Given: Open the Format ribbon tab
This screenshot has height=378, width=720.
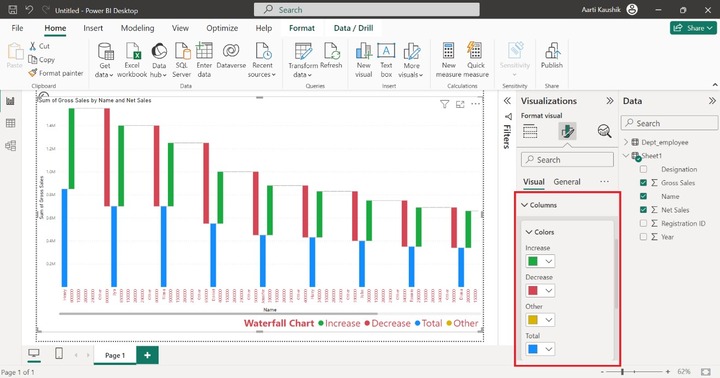Looking at the screenshot, I should click(302, 28).
